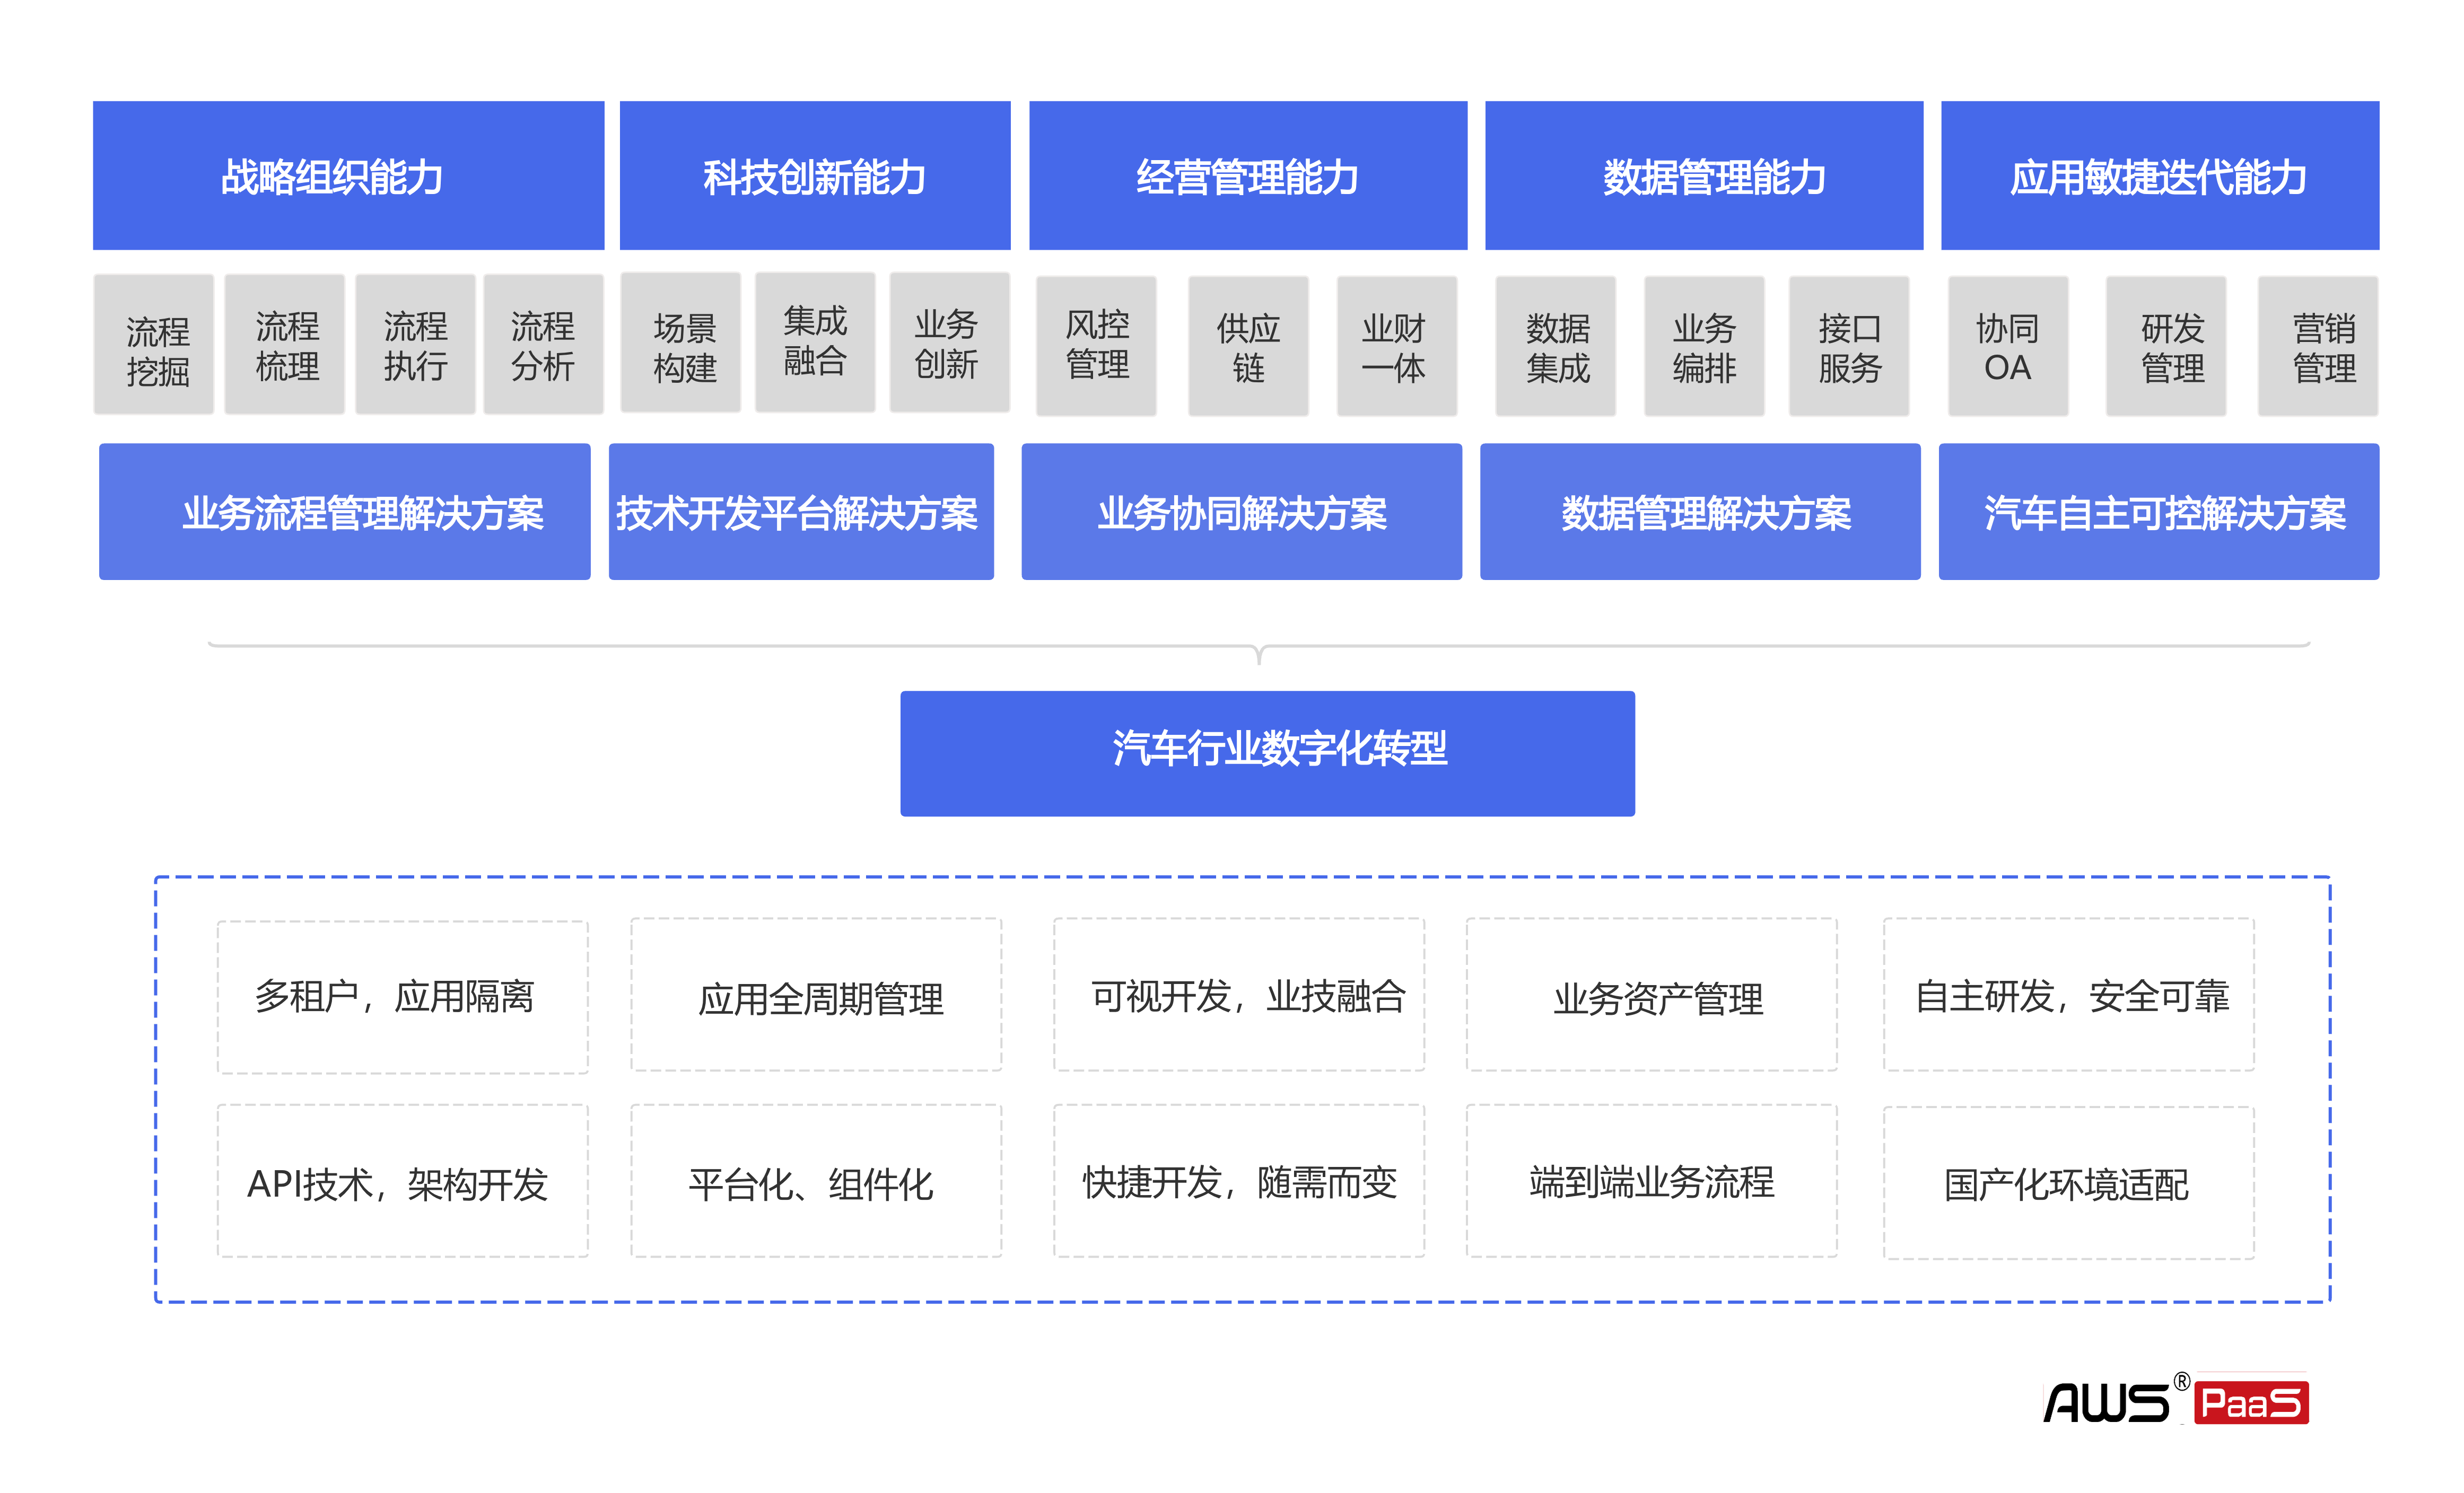The image size is (2464, 1493).
Task: Select the 经营管理能力 header block
Action: coord(1248,175)
